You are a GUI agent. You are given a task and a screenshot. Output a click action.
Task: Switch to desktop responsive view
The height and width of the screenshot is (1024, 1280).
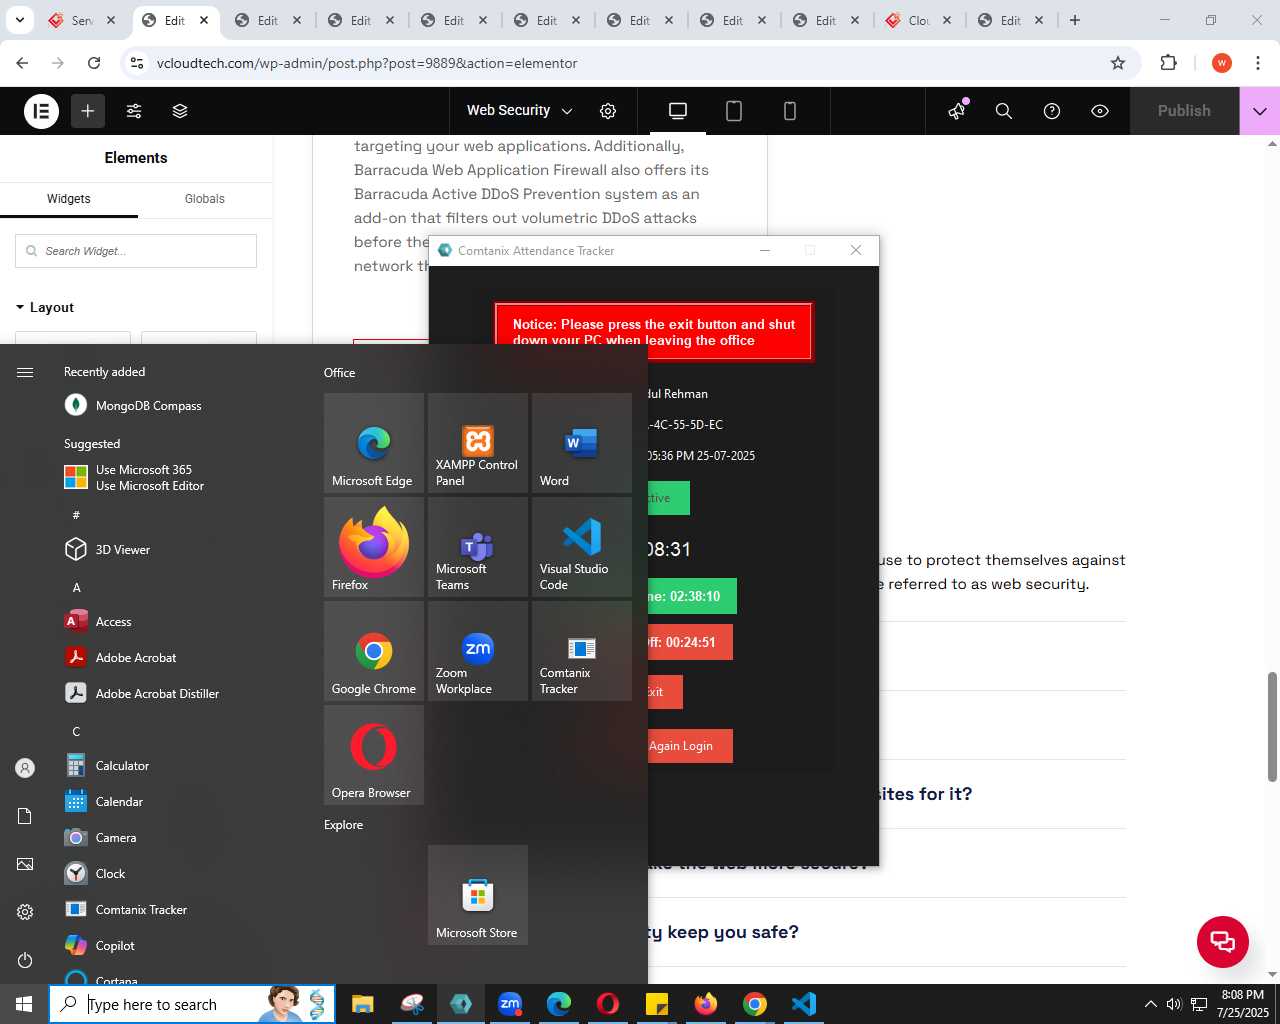click(x=678, y=111)
